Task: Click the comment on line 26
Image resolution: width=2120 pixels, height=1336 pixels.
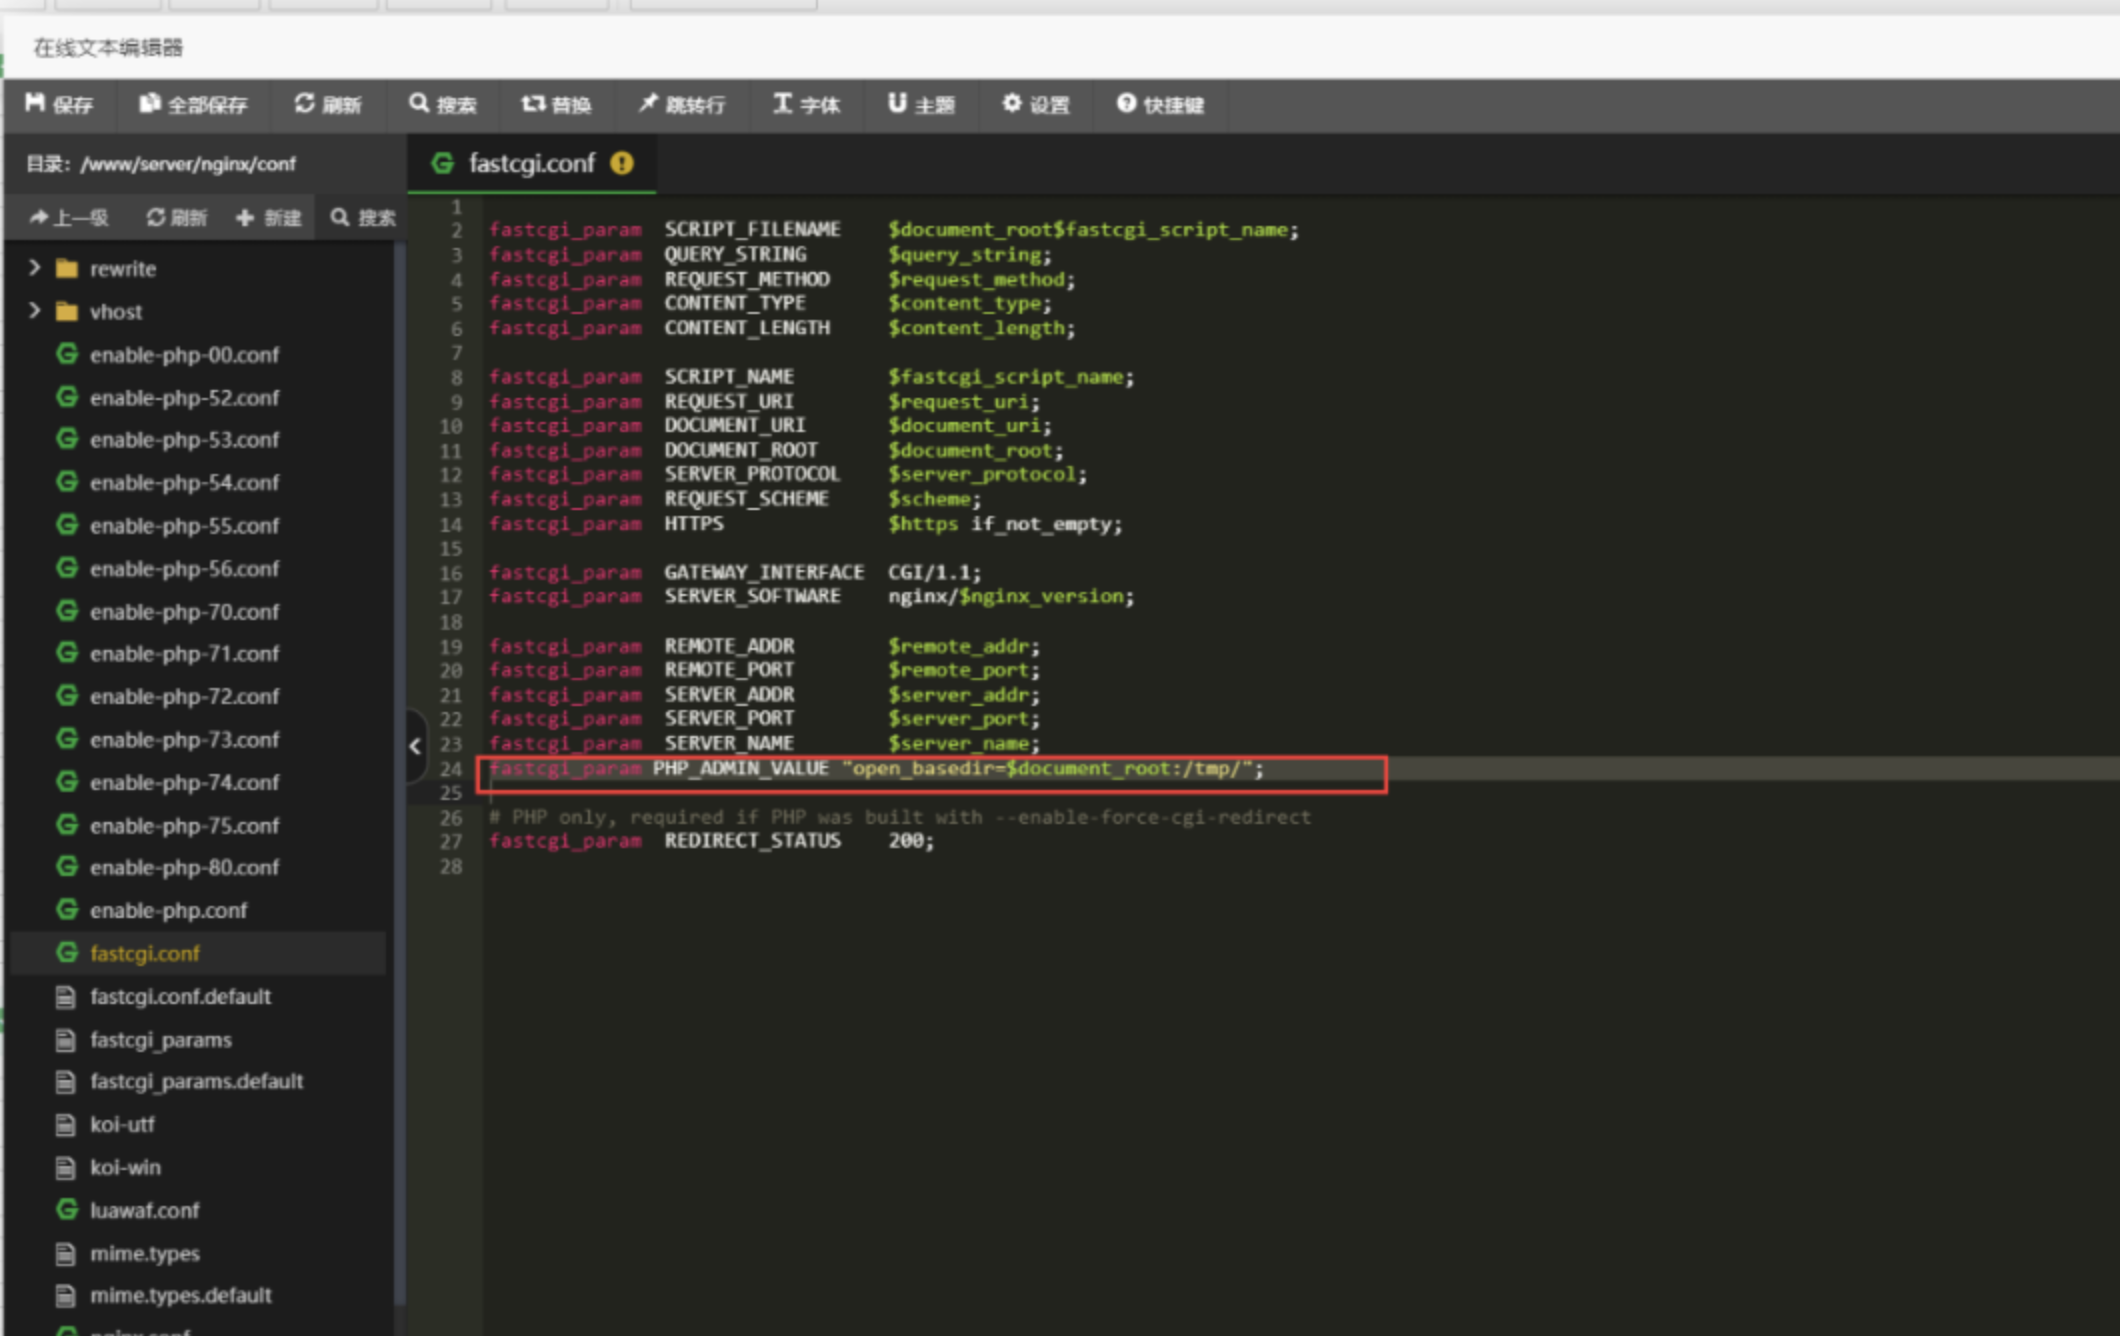Action: 899,817
